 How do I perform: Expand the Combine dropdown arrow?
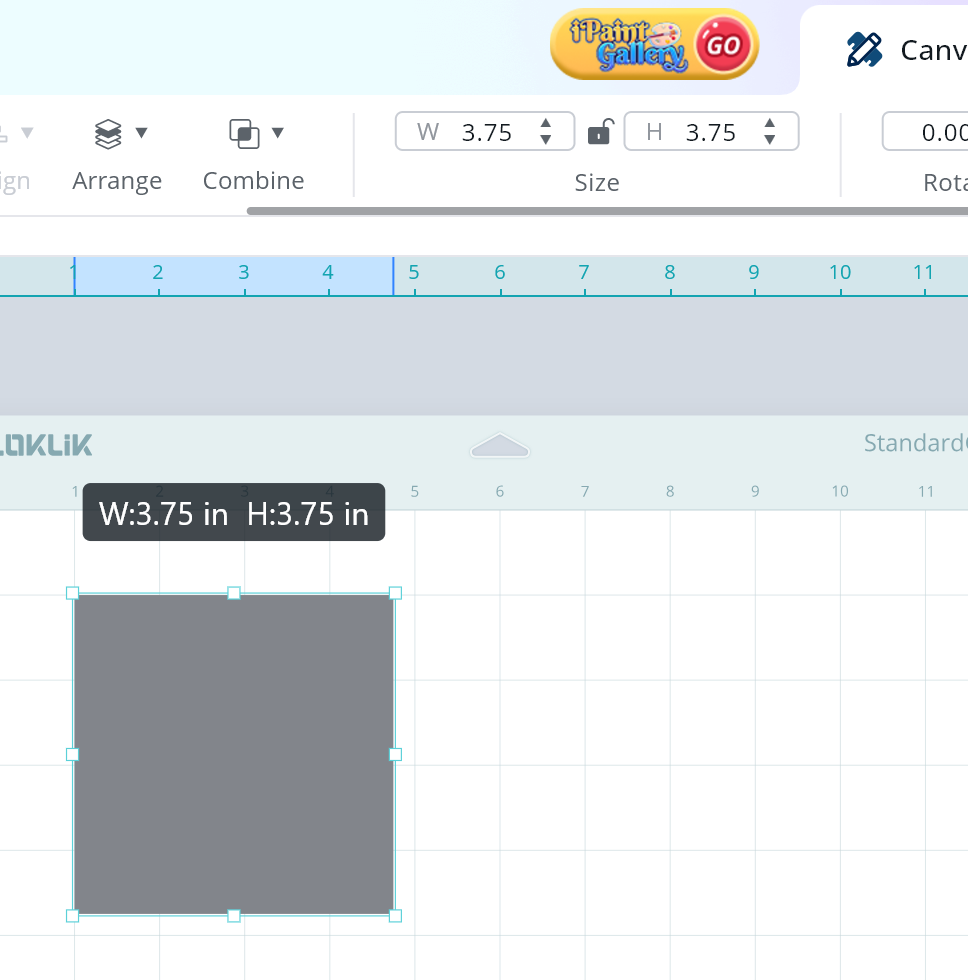pyautogui.click(x=278, y=133)
